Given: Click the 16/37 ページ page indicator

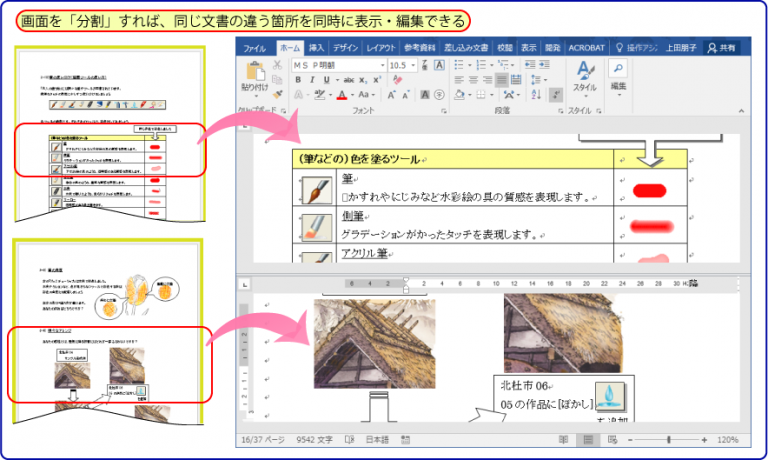Looking at the screenshot, I should [263, 440].
